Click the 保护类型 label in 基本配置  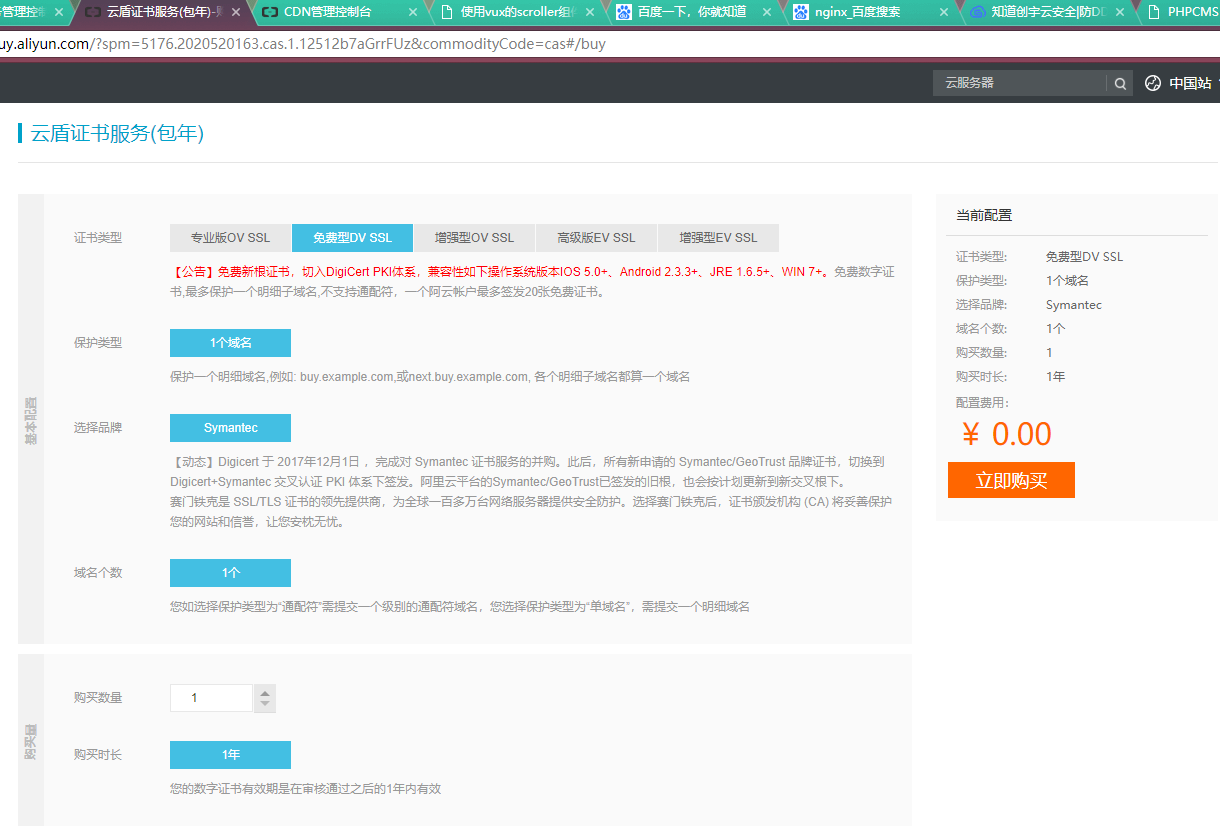point(98,343)
